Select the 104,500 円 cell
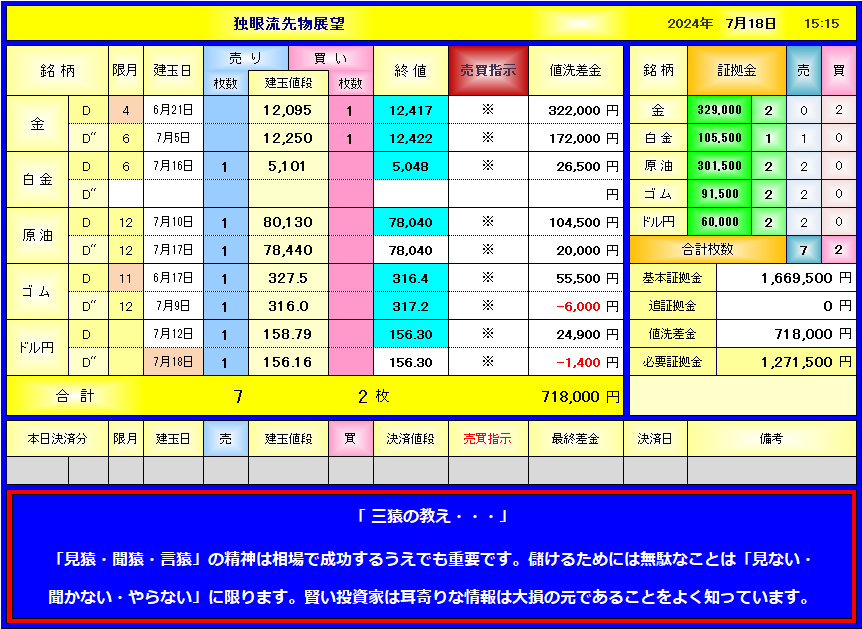Image resolution: width=862 pixels, height=629 pixels. click(x=576, y=222)
